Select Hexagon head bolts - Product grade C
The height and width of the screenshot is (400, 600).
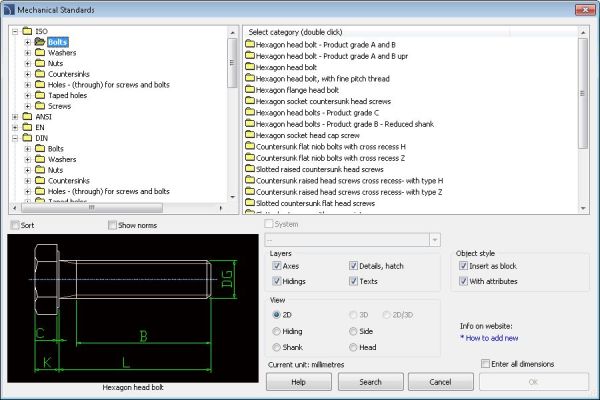[317, 113]
